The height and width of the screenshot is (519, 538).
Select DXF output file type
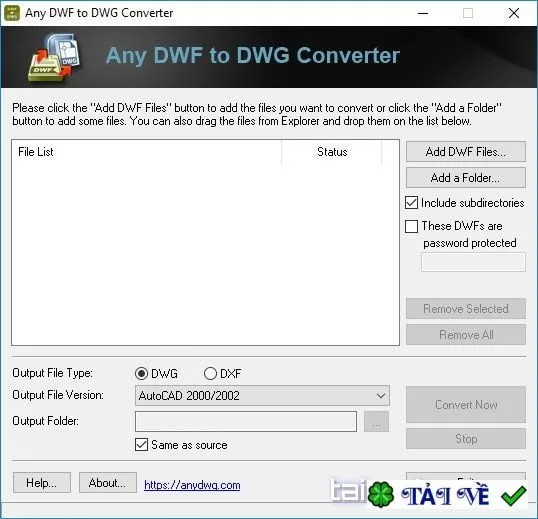tap(210, 373)
